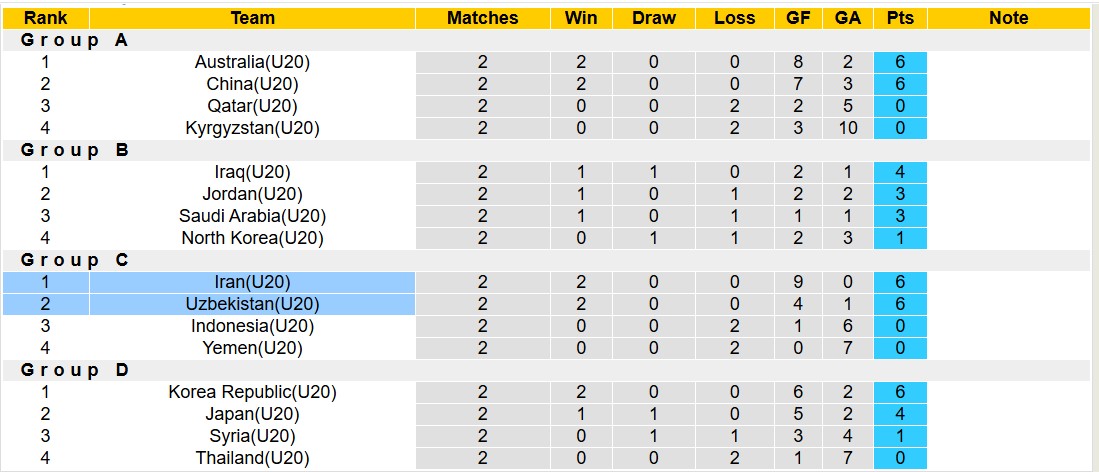Image resolution: width=1099 pixels, height=472 pixels.
Task: Open the Australia(U20) team link
Action: [x=252, y=62]
